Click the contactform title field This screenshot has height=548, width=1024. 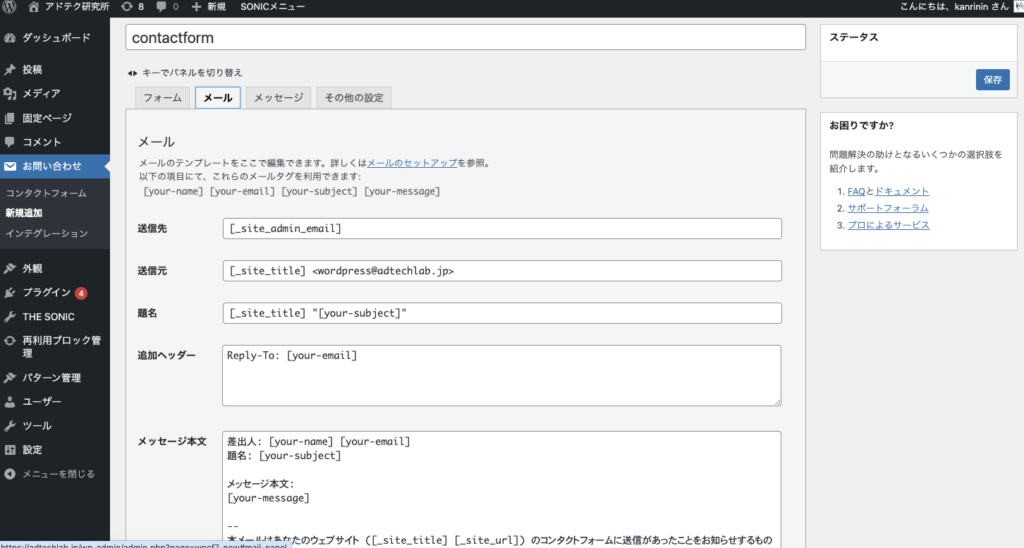tap(465, 38)
